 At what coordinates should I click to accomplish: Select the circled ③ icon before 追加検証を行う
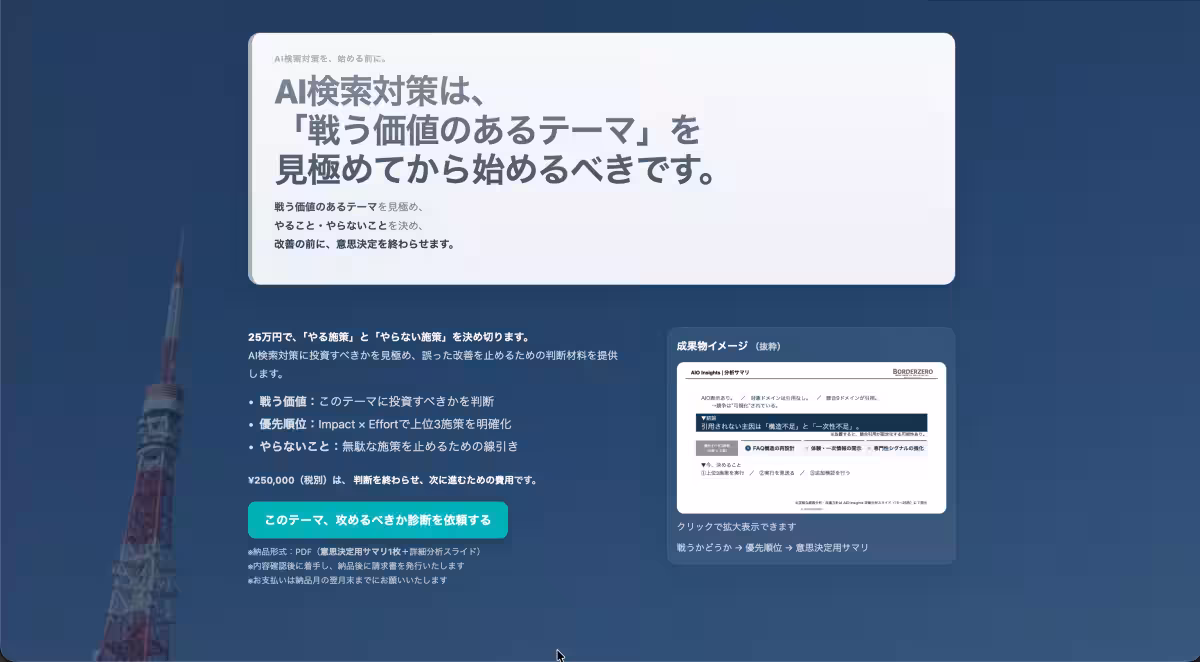(812, 473)
